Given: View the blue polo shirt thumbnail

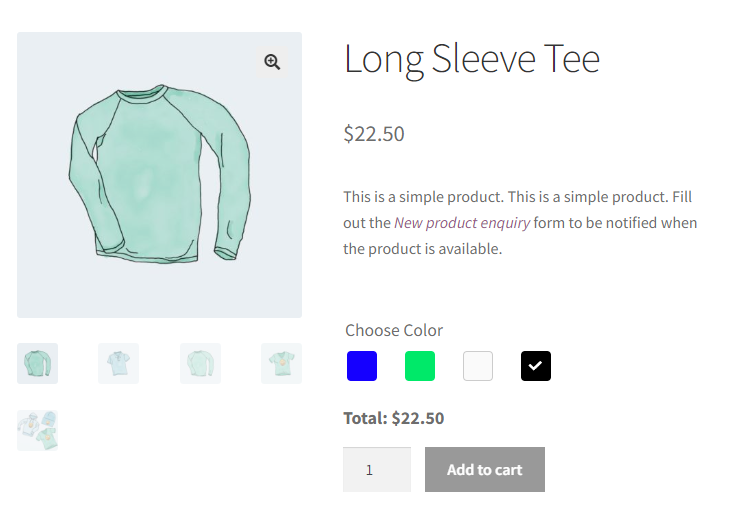Looking at the screenshot, I should pyautogui.click(x=118, y=363).
